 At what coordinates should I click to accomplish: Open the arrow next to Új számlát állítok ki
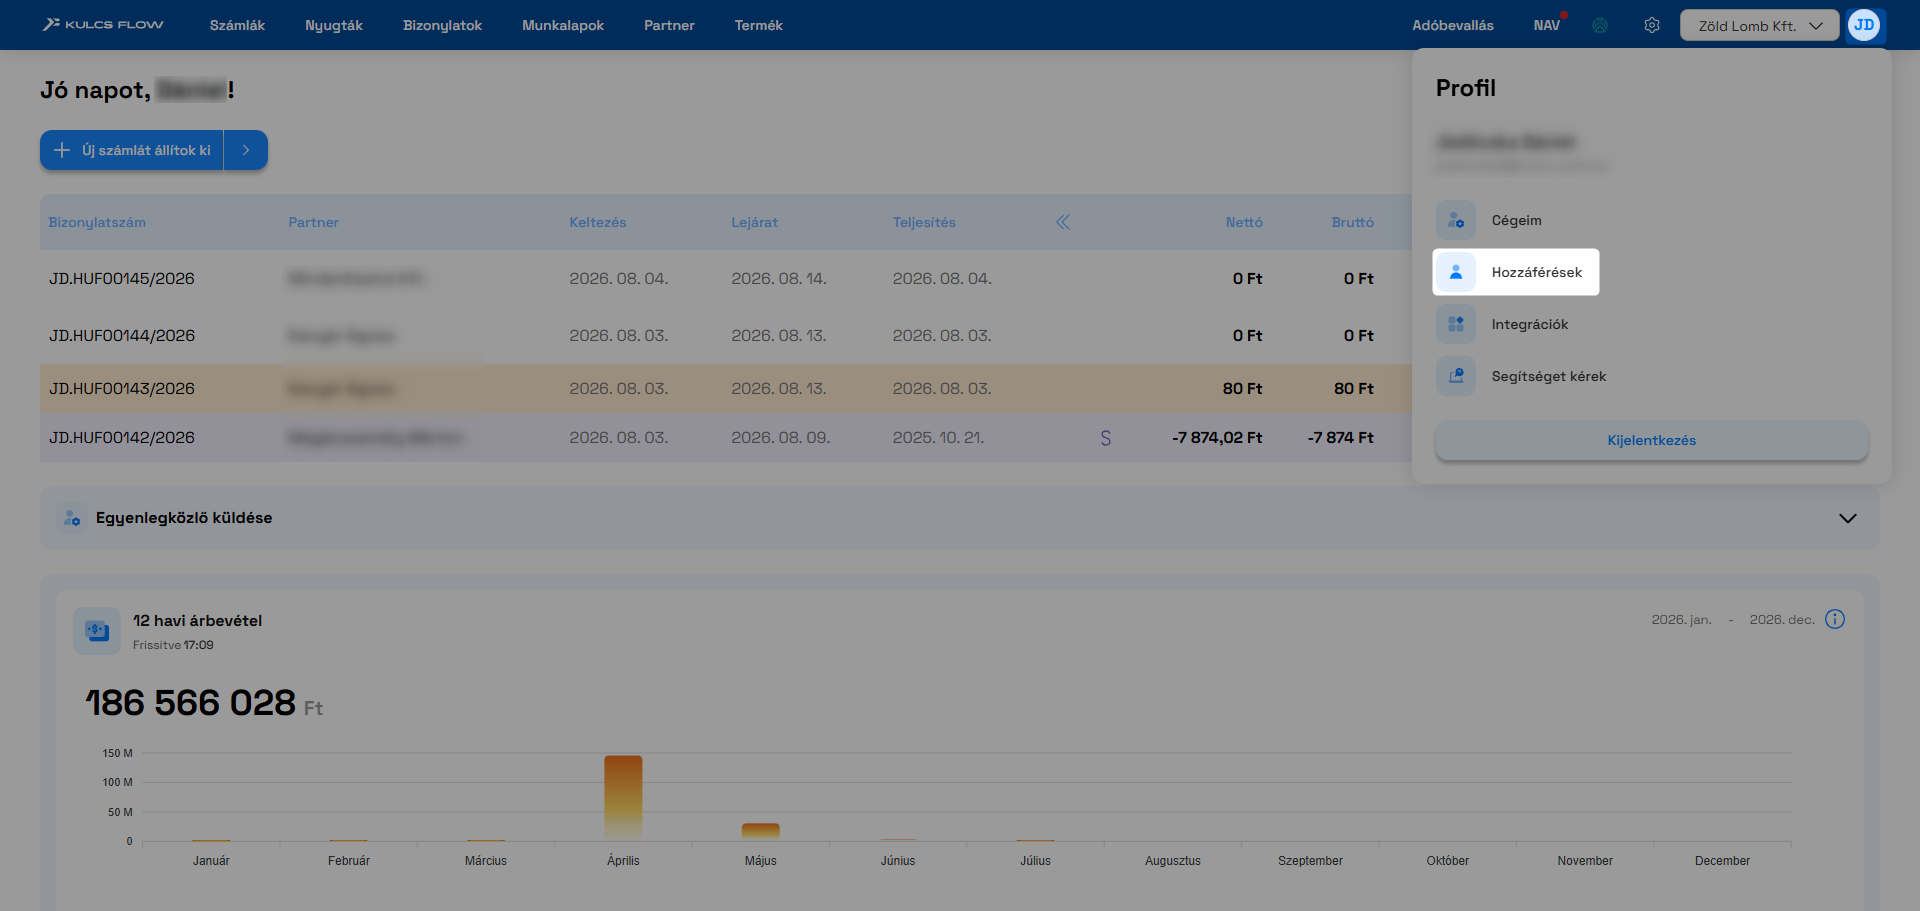click(246, 150)
